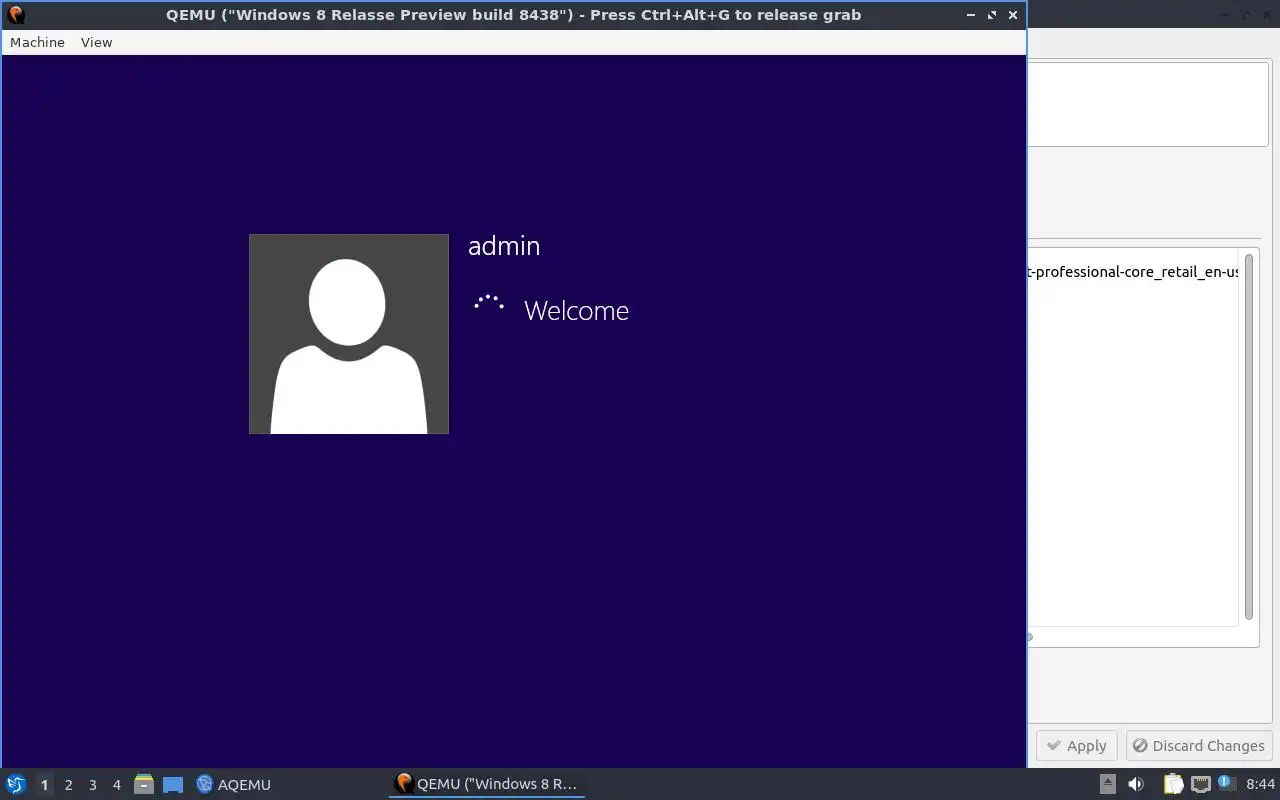Minimize the QEMU window
This screenshot has height=800, width=1280.
pyautogui.click(x=971, y=15)
